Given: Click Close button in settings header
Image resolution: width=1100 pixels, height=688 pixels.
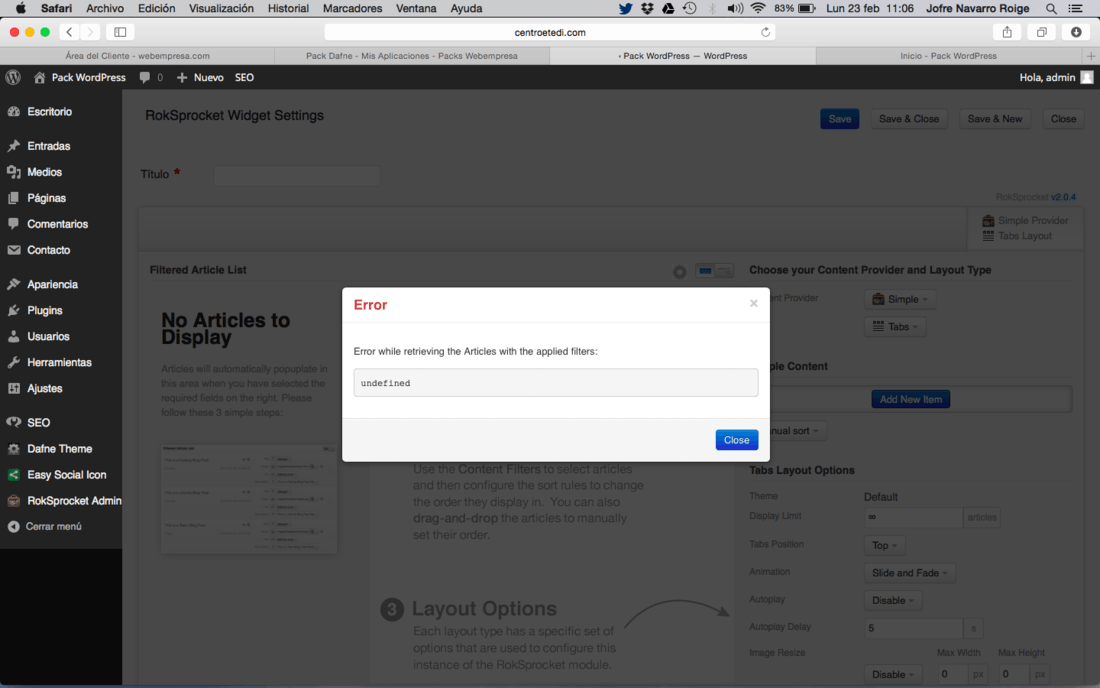Looking at the screenshot, I should [1064, 119].
